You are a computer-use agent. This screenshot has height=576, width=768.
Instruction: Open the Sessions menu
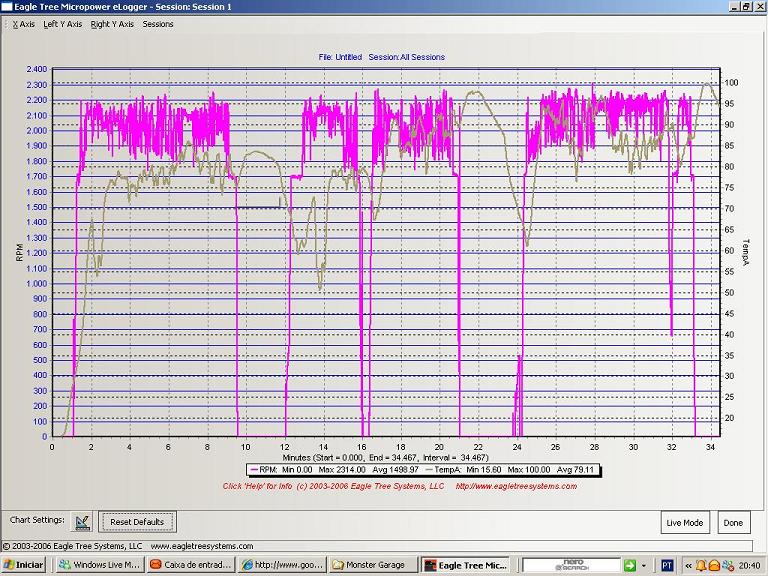158,24
